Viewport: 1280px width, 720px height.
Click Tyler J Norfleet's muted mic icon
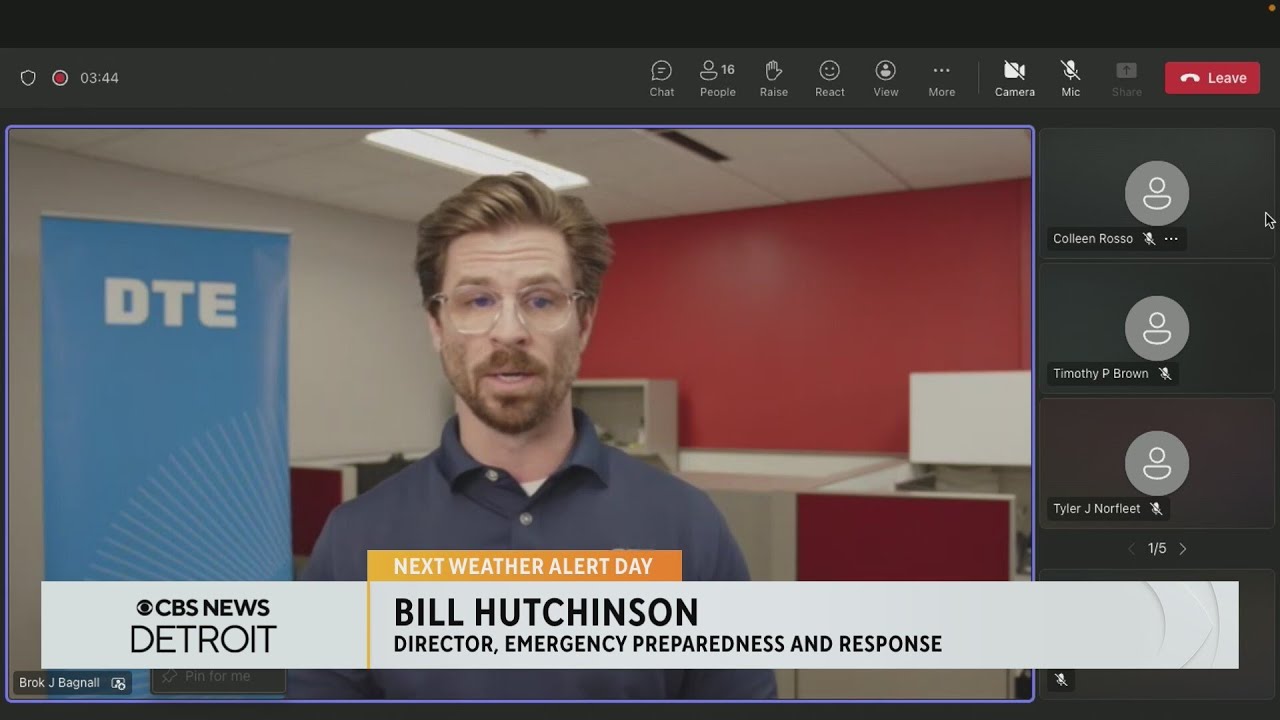tap(1156, 509)
